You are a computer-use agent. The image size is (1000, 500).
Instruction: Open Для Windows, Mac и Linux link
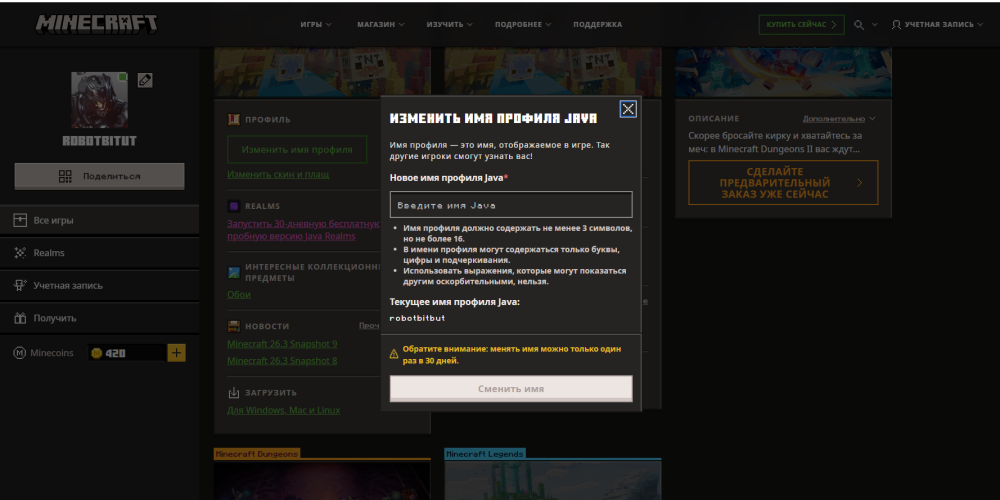[x=284, y=410]
